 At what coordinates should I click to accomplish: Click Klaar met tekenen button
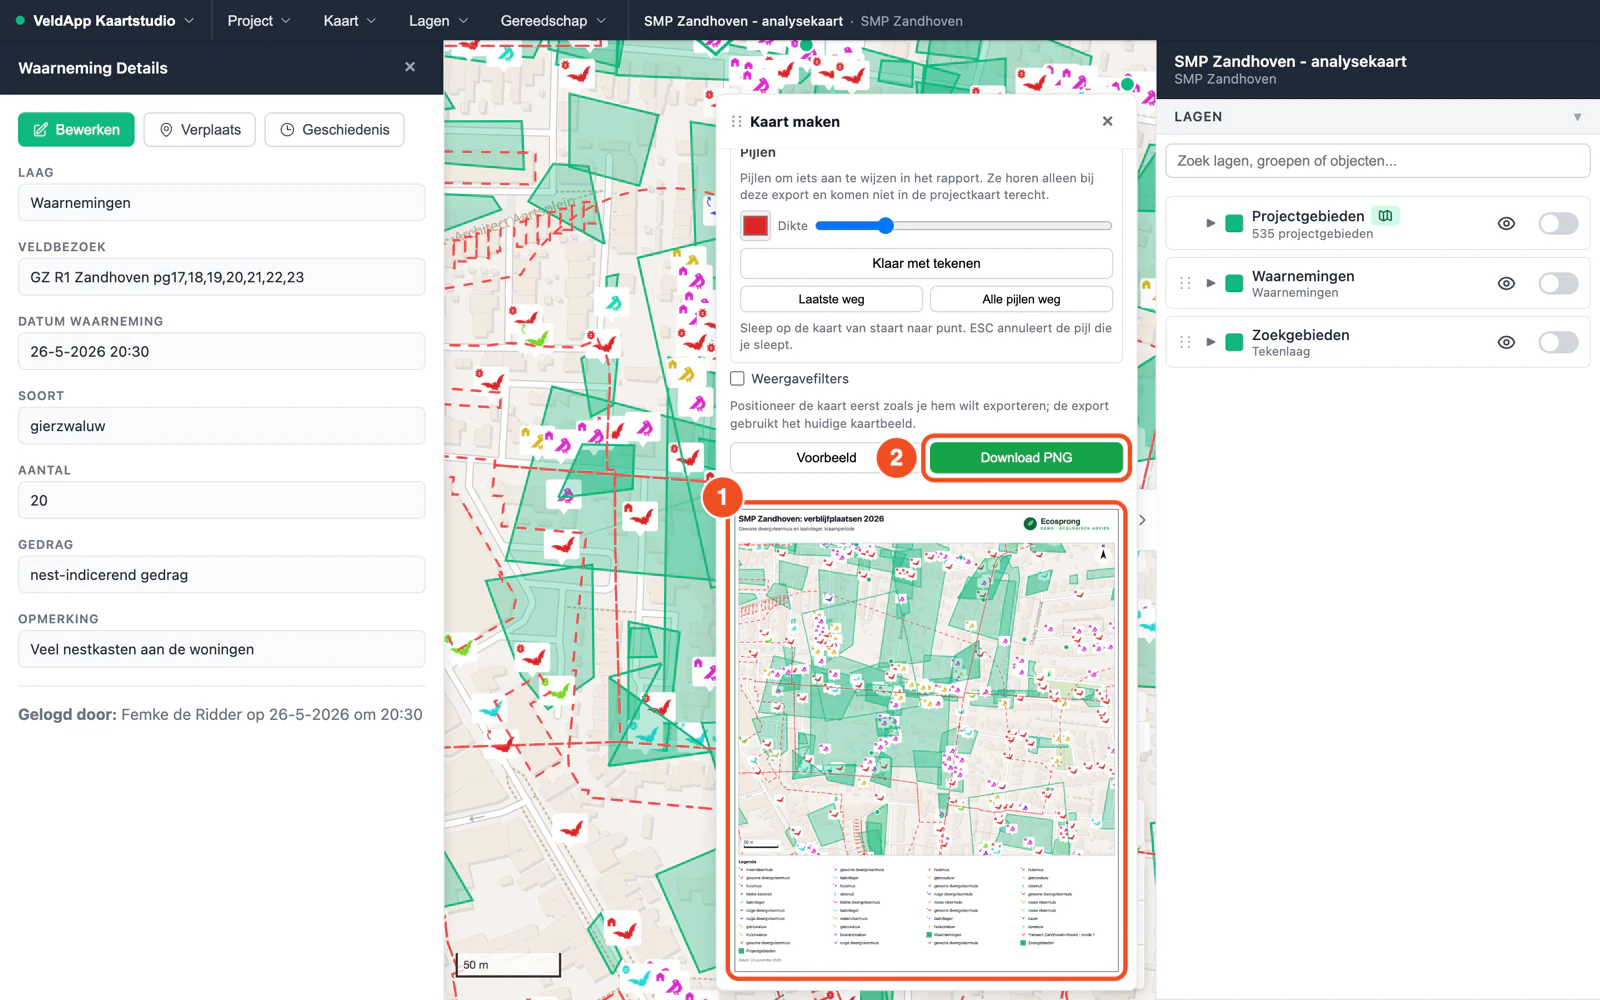click(926, 263)
